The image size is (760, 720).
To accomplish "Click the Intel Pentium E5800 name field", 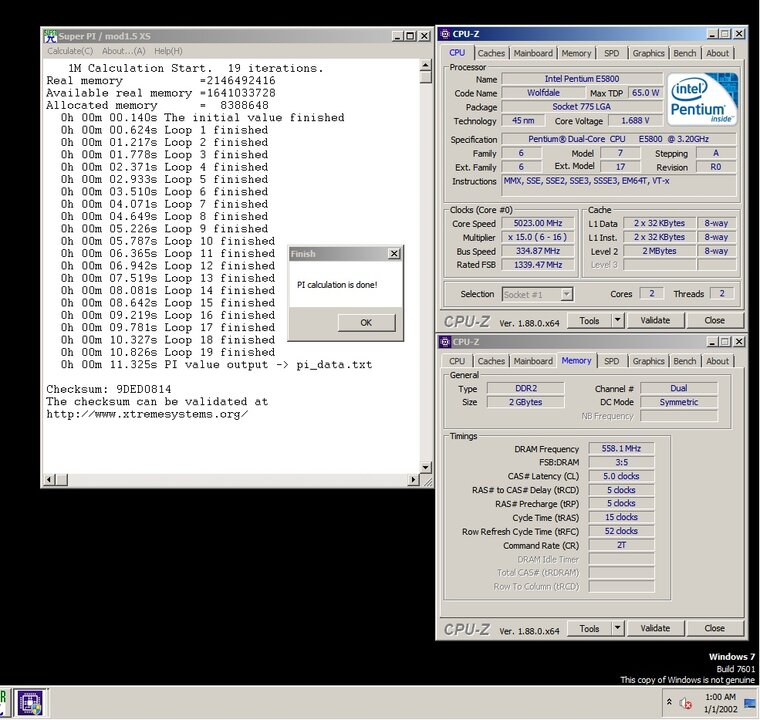I will pyautogui.click(x=582, y=79).
